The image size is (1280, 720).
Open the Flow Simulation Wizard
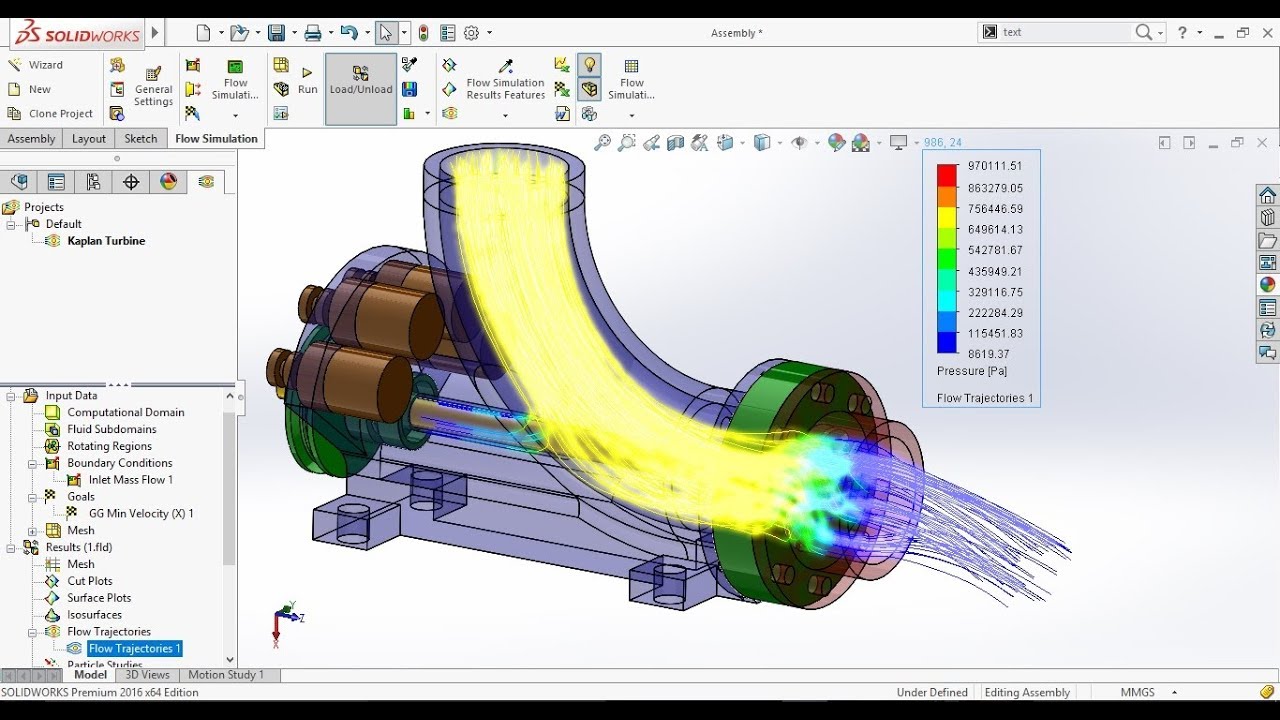[35, 65]
